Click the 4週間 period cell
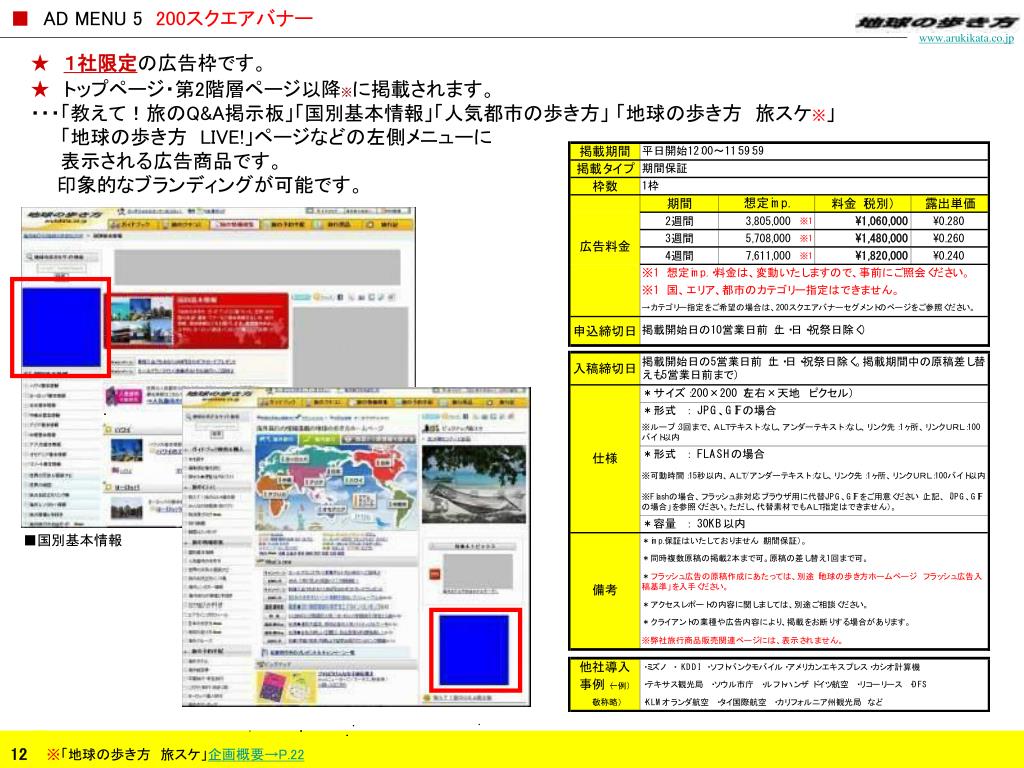 tap(679, 256)
